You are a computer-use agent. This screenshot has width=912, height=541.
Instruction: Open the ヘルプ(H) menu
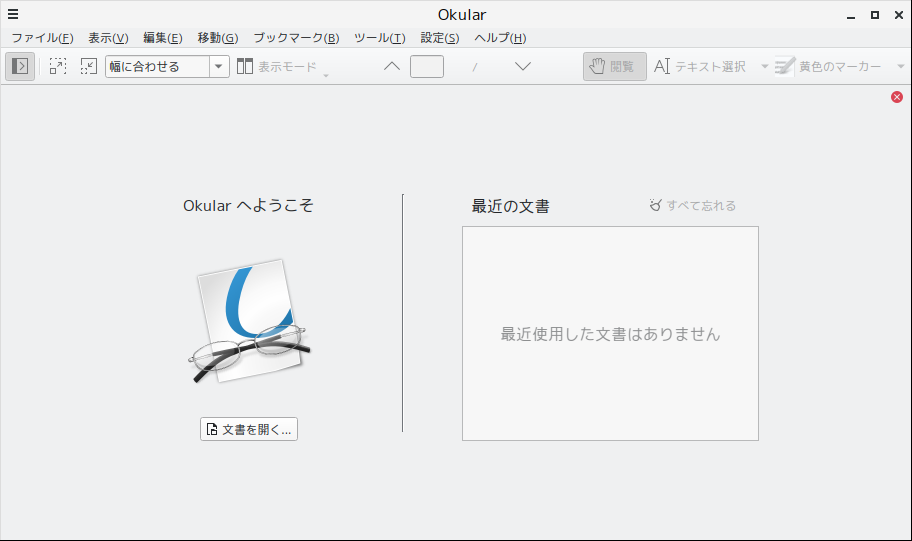point(500,38)
